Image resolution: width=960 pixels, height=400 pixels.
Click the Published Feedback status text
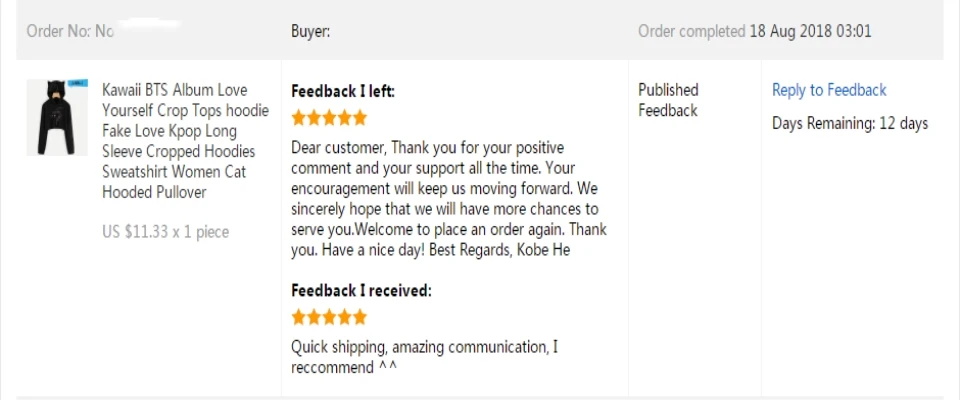point(669,100)
